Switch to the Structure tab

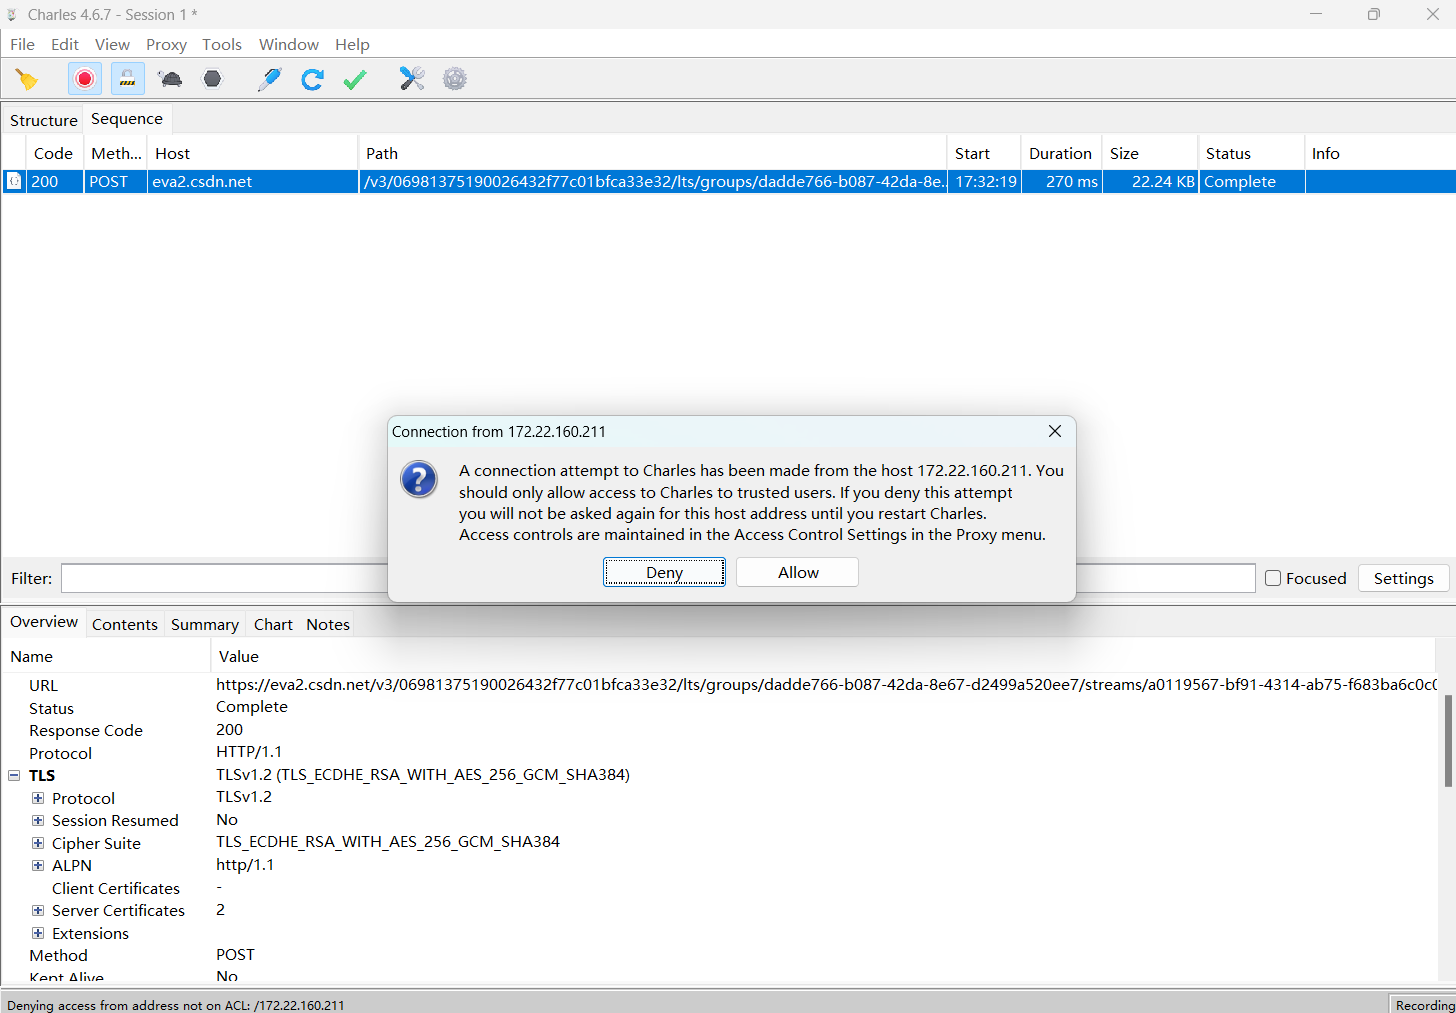pyautogui.click(x=43, y=120)
